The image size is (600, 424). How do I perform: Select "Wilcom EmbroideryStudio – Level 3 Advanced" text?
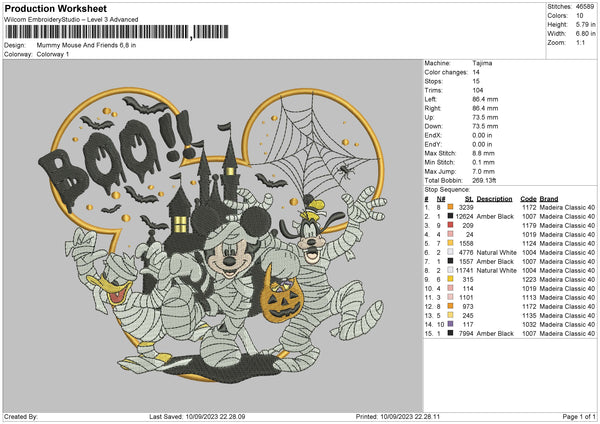71,20
